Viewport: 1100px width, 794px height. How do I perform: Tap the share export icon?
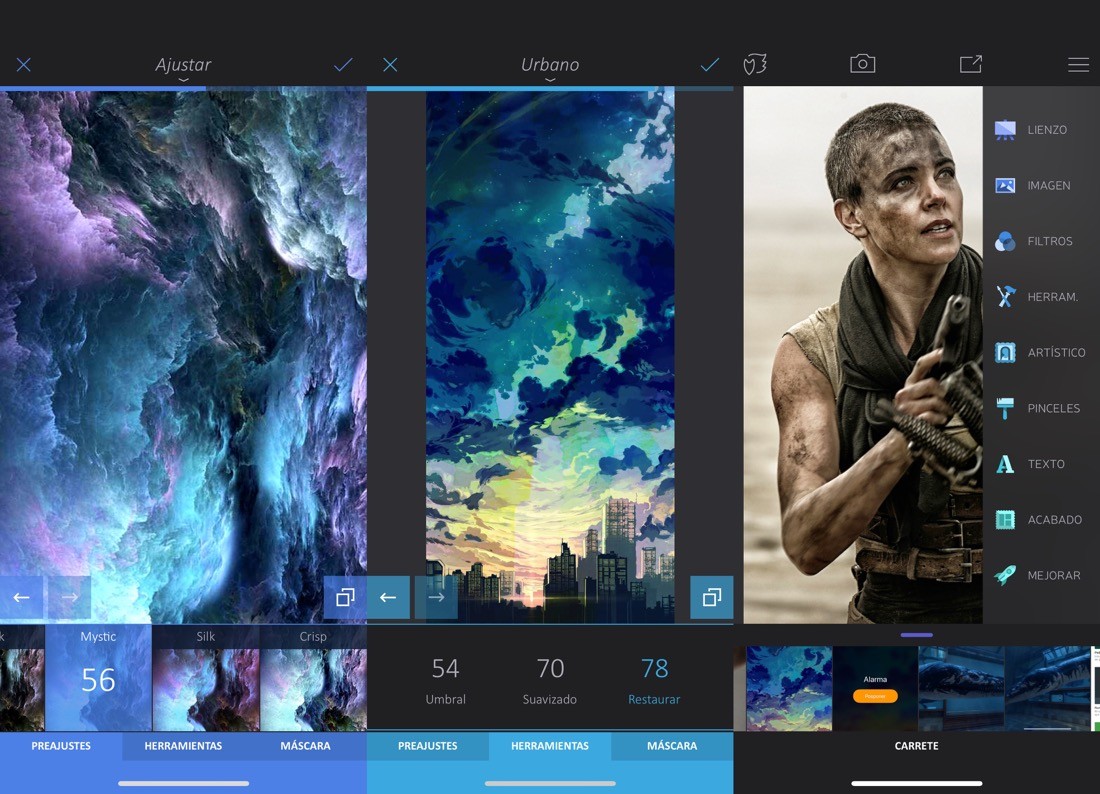coord(971,64)
